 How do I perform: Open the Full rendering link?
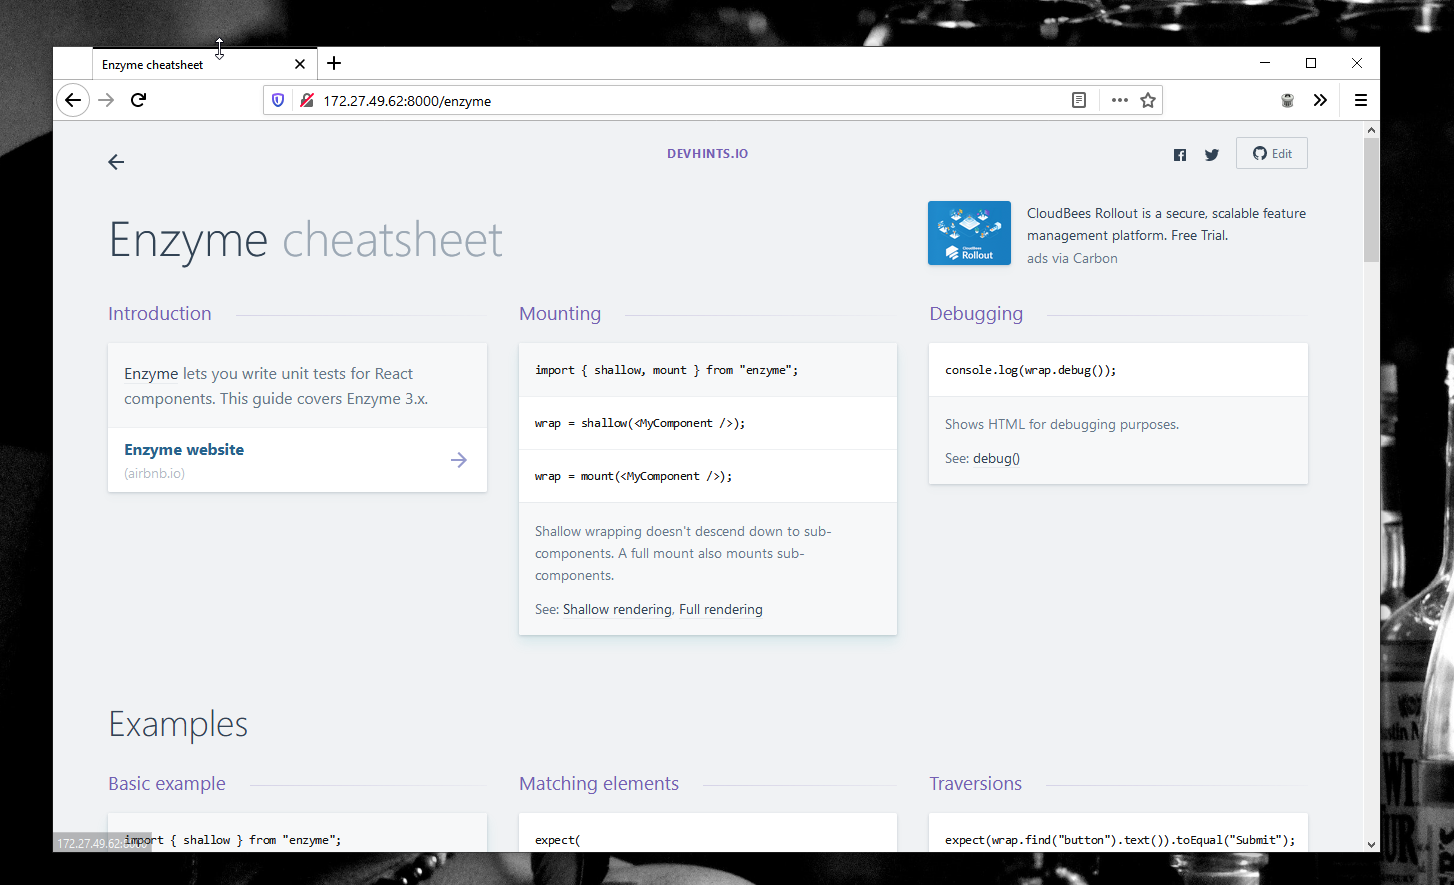click(721, 610)
